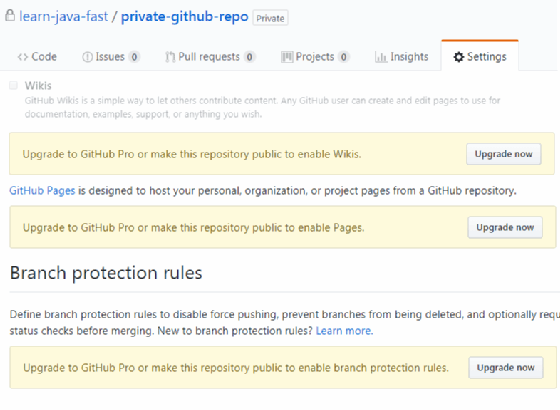The image size is (560, 410).
Task: Switch to the Issues tab
Action: point(111,57)
